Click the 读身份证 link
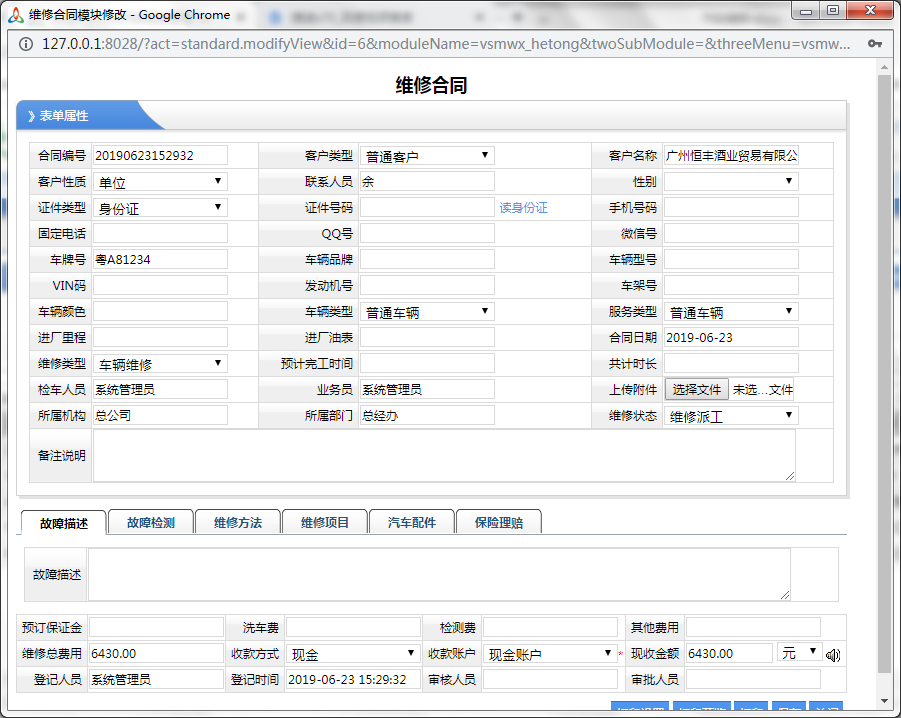Image resolution: width=901 pixels, height=718 pixels. click(523, 208)
